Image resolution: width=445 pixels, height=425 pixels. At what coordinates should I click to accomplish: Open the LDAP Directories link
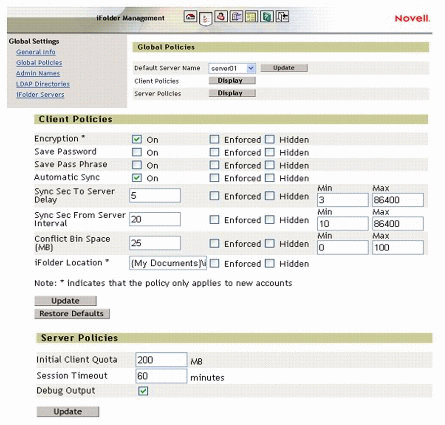coord(43,84)
